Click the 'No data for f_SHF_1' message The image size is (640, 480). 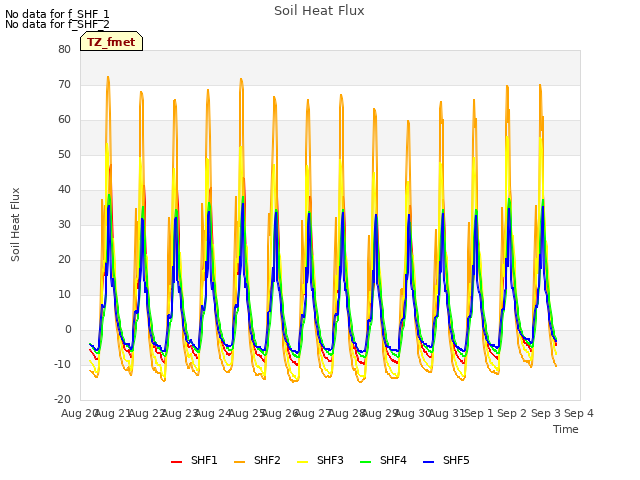pos(57,14)
